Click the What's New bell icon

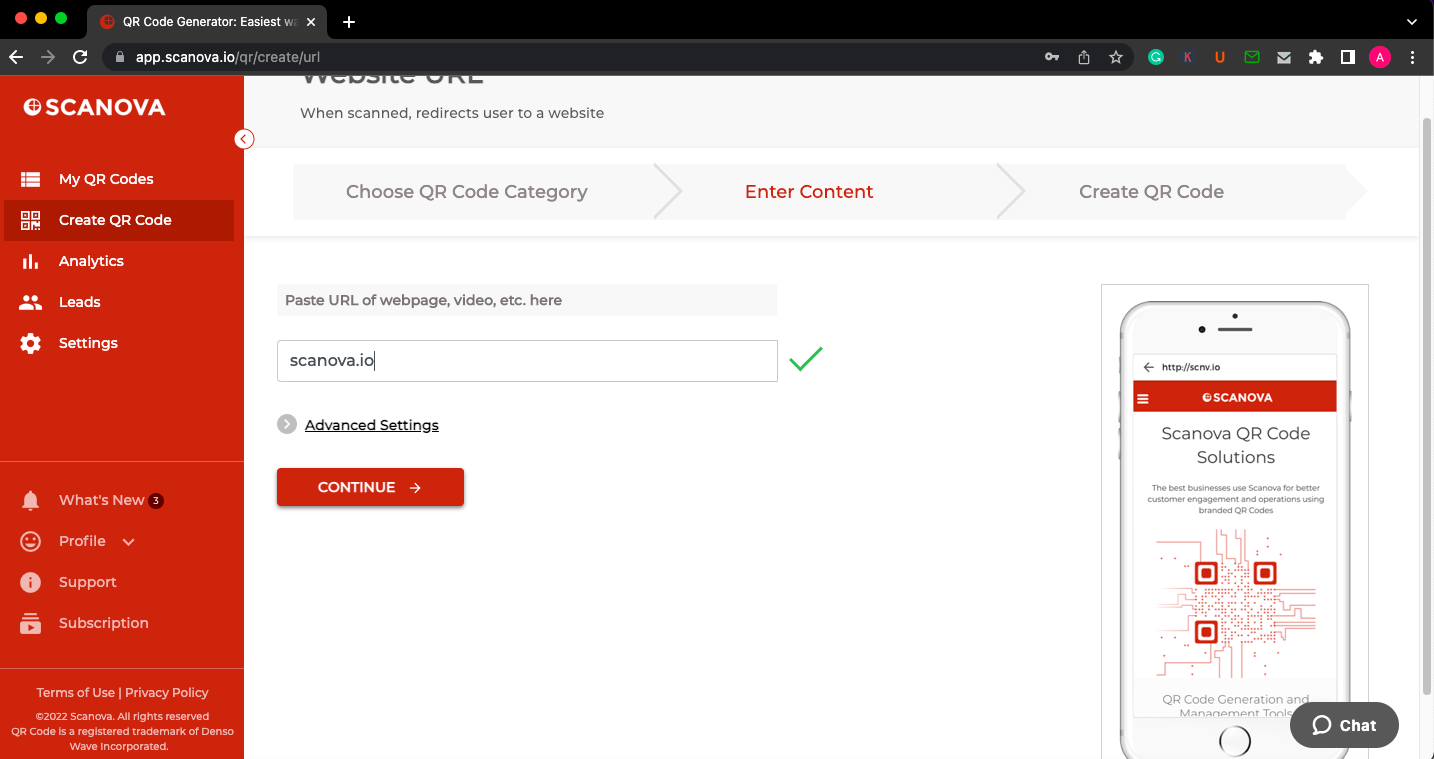tap(31, 500)
